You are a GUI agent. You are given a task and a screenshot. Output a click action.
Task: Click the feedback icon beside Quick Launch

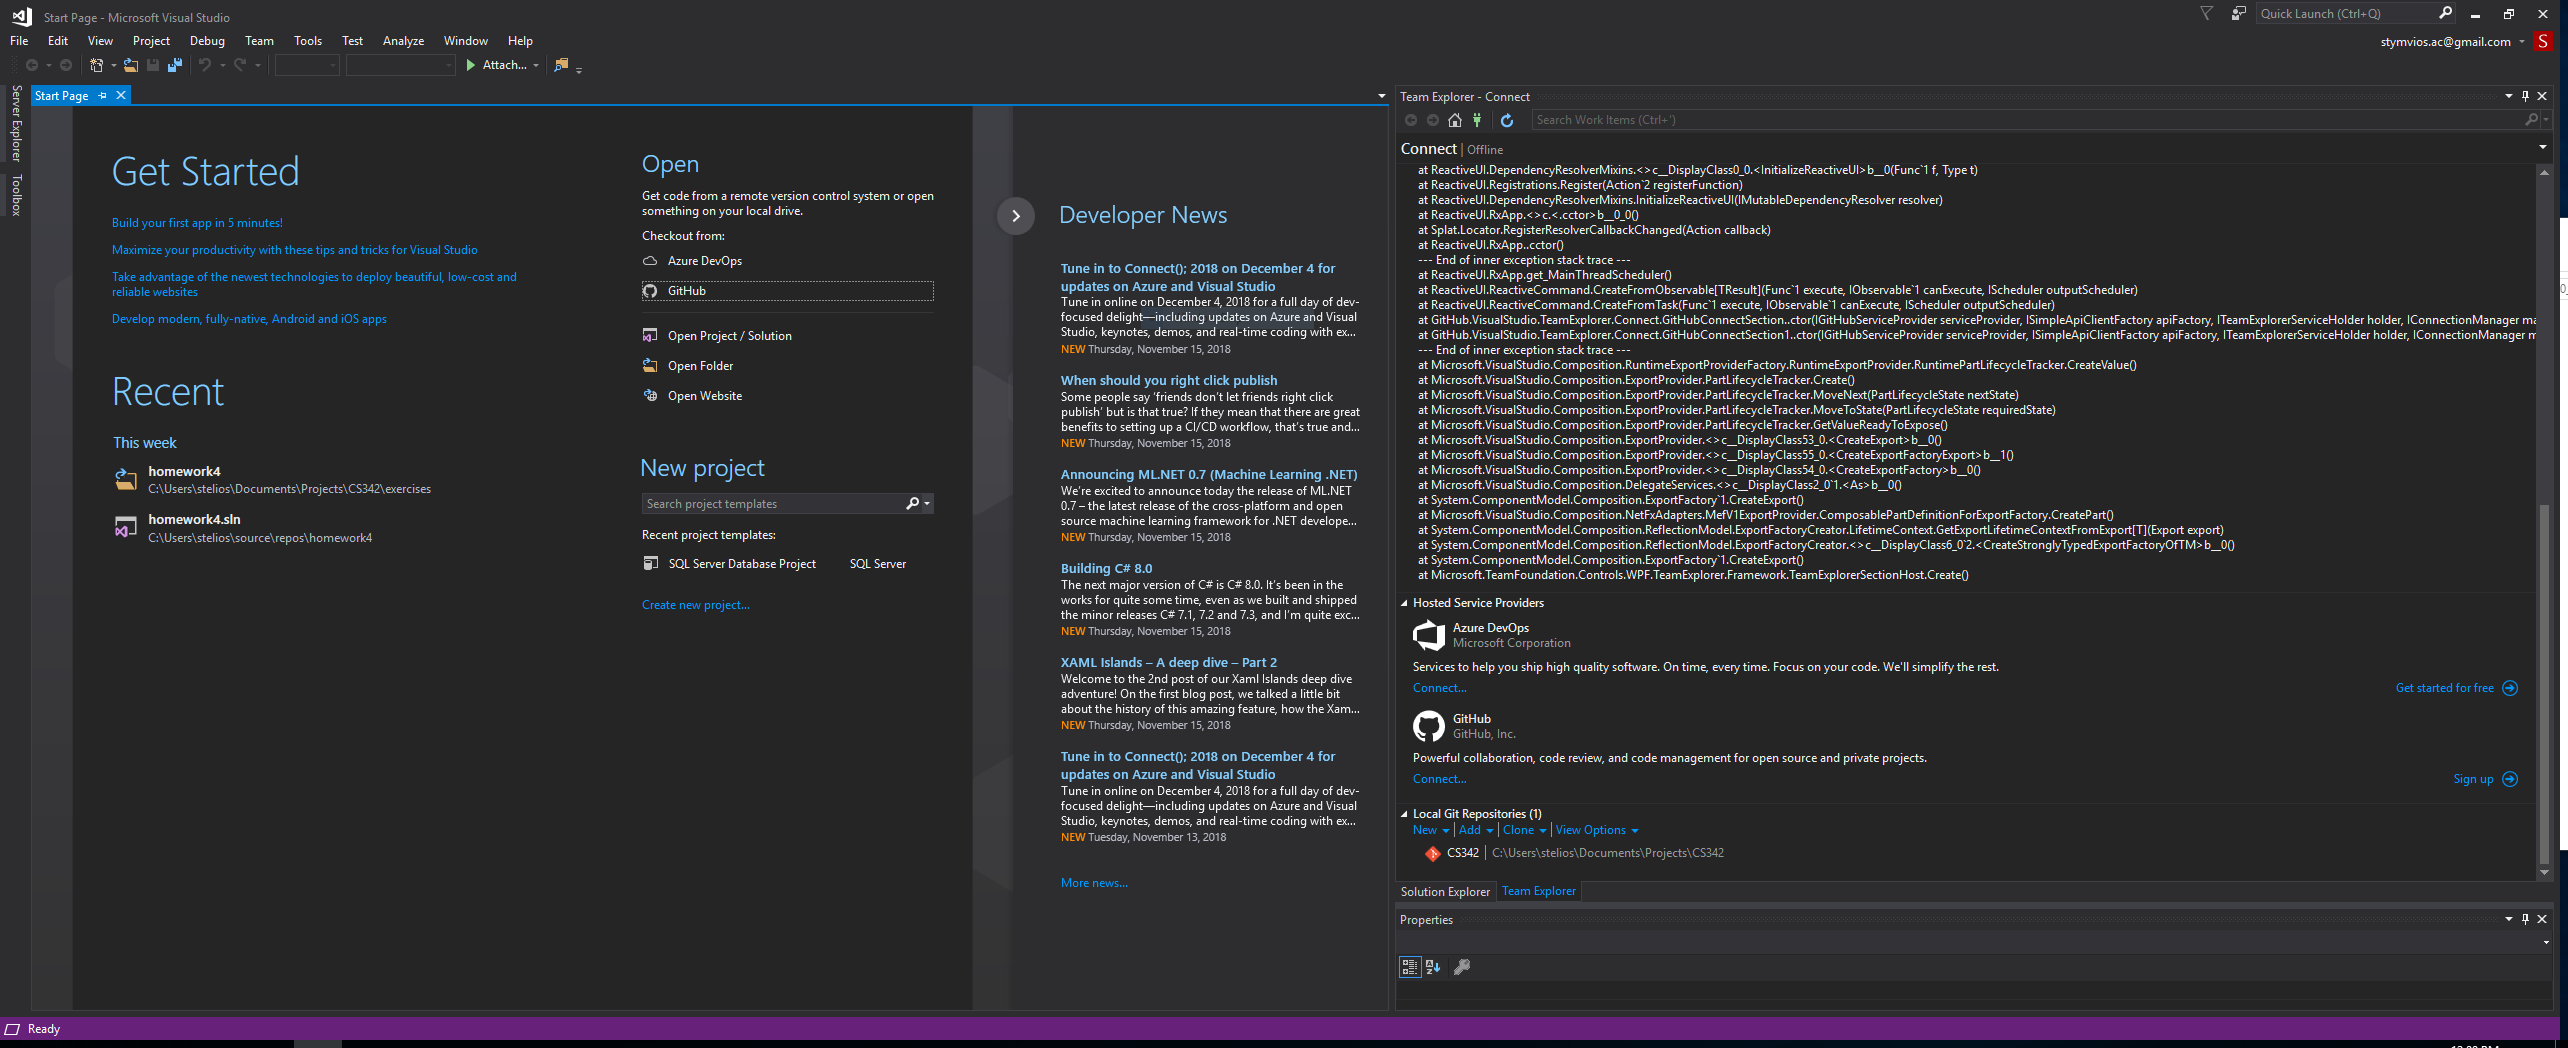tap(2238, 14)
